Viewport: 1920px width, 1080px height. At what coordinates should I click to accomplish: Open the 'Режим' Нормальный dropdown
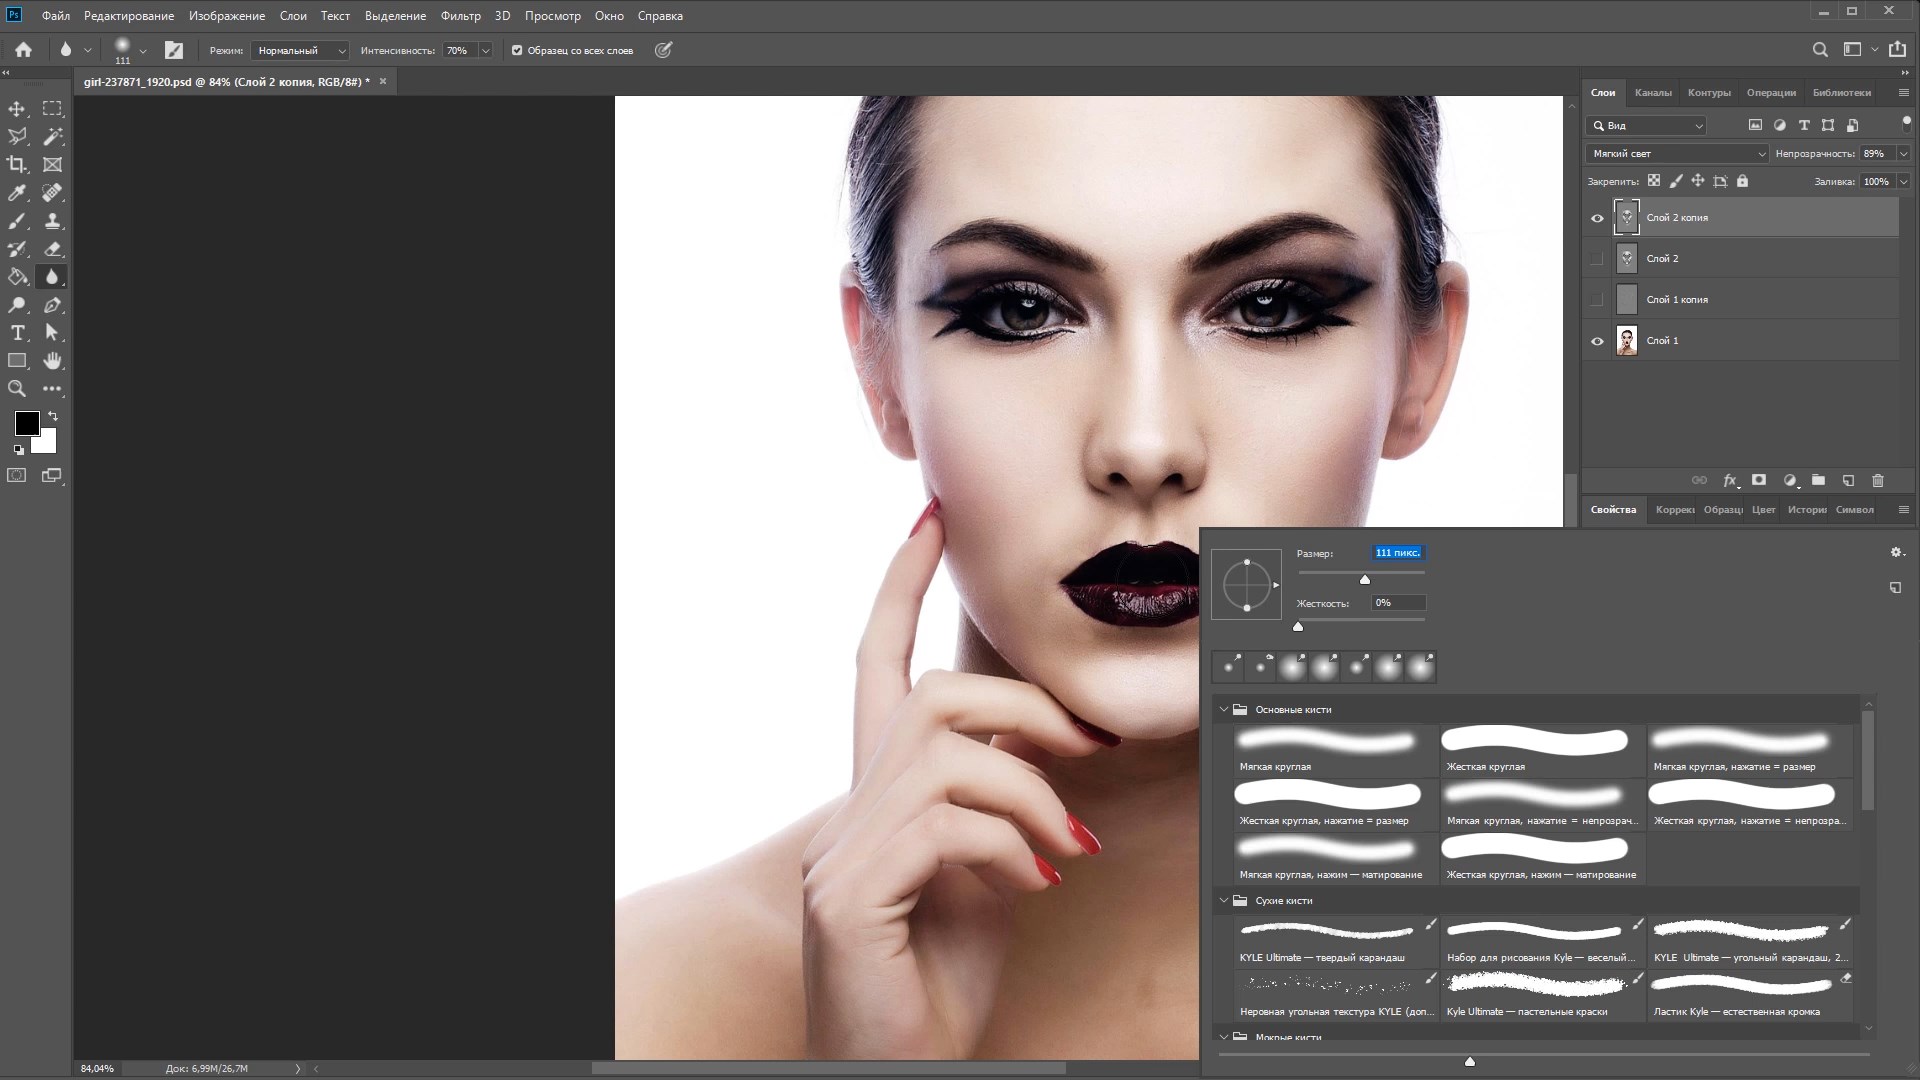coord(299,50)
